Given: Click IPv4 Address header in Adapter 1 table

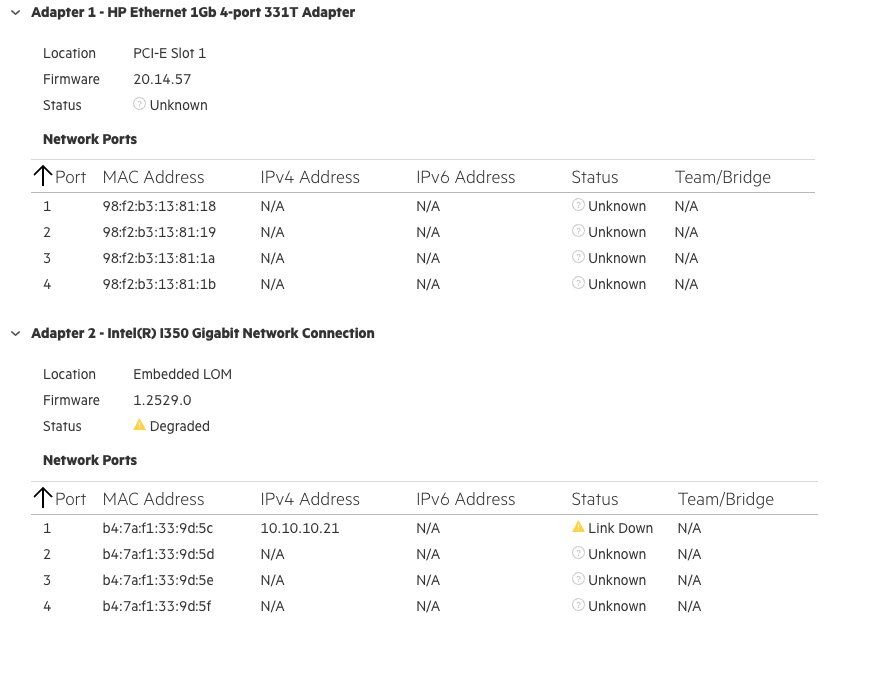Looking at the screenshot, I should [x=310, y=177].
